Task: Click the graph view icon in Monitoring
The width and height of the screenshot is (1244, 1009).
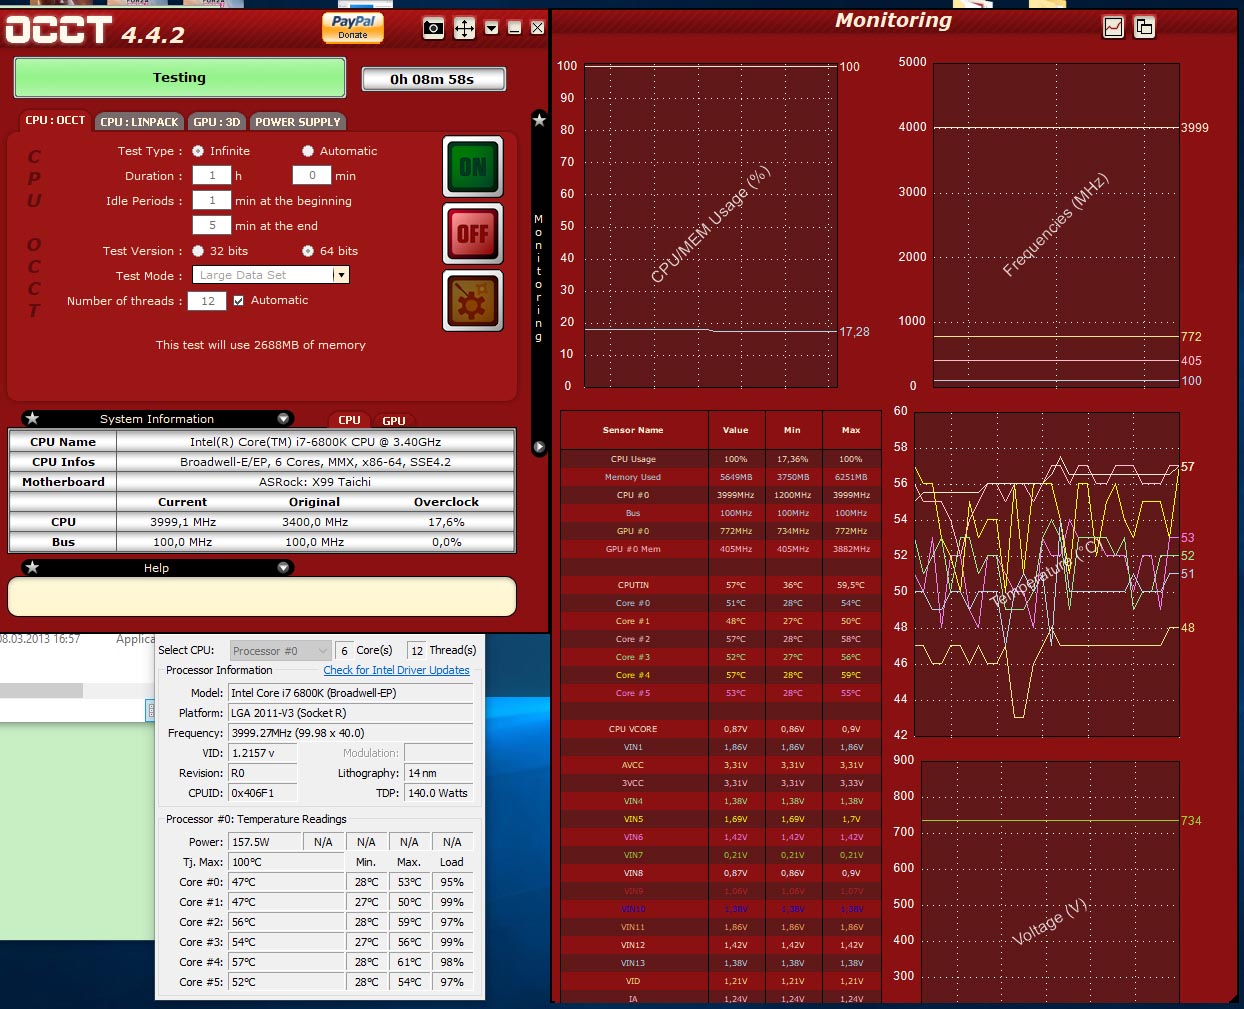Action: pos(1113,27)
